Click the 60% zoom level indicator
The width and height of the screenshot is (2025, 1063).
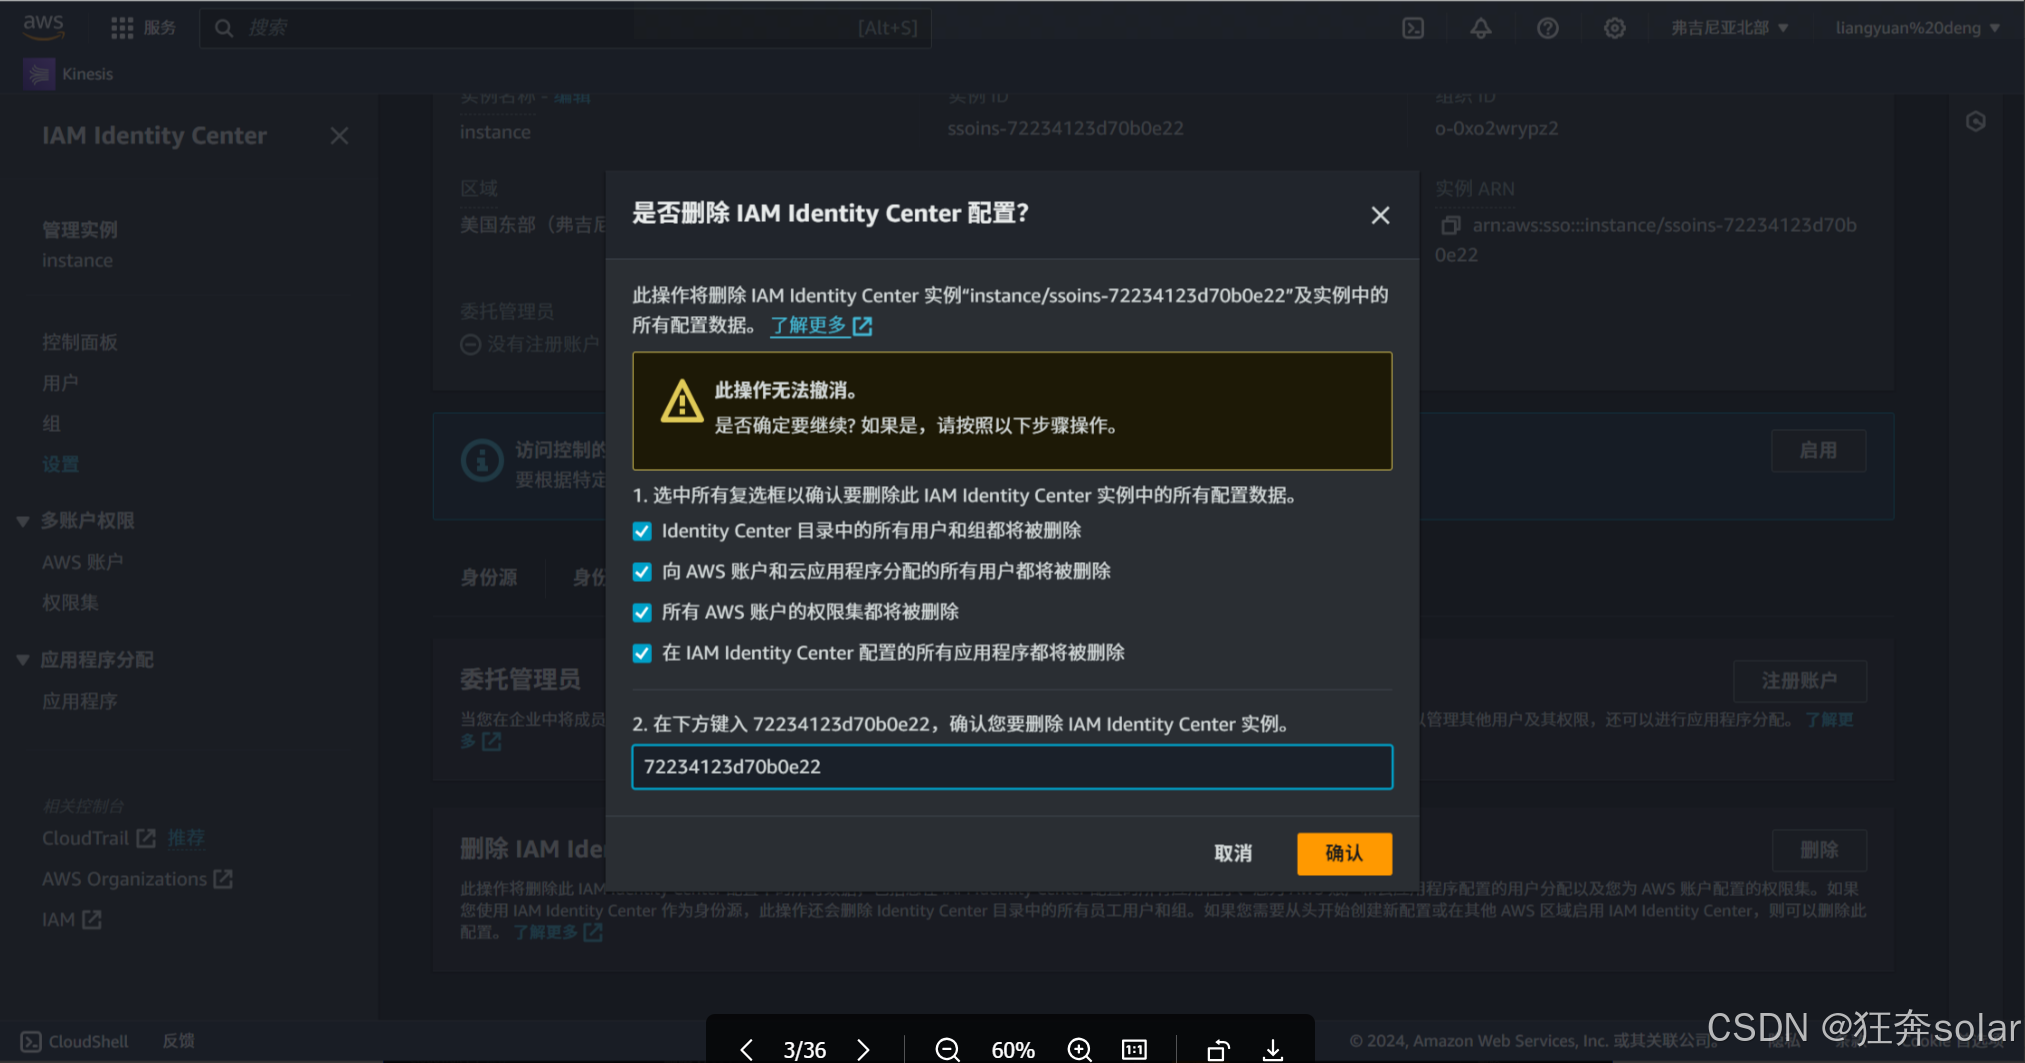point(1013,1050)
